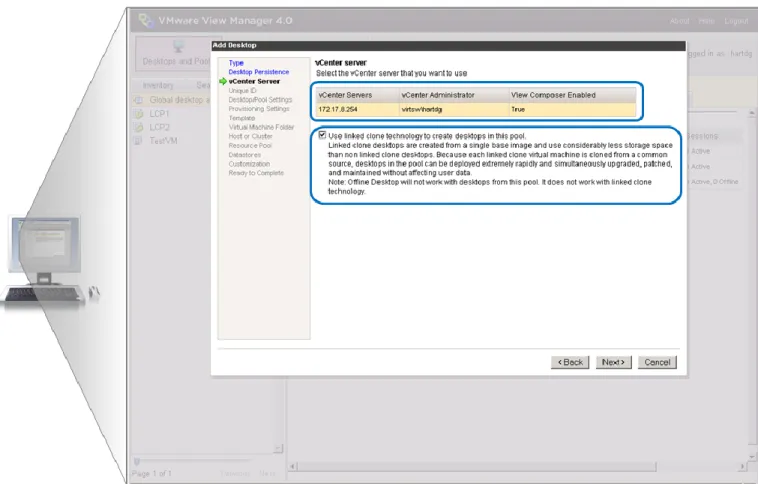Switch to the Inventory tab

158,85
